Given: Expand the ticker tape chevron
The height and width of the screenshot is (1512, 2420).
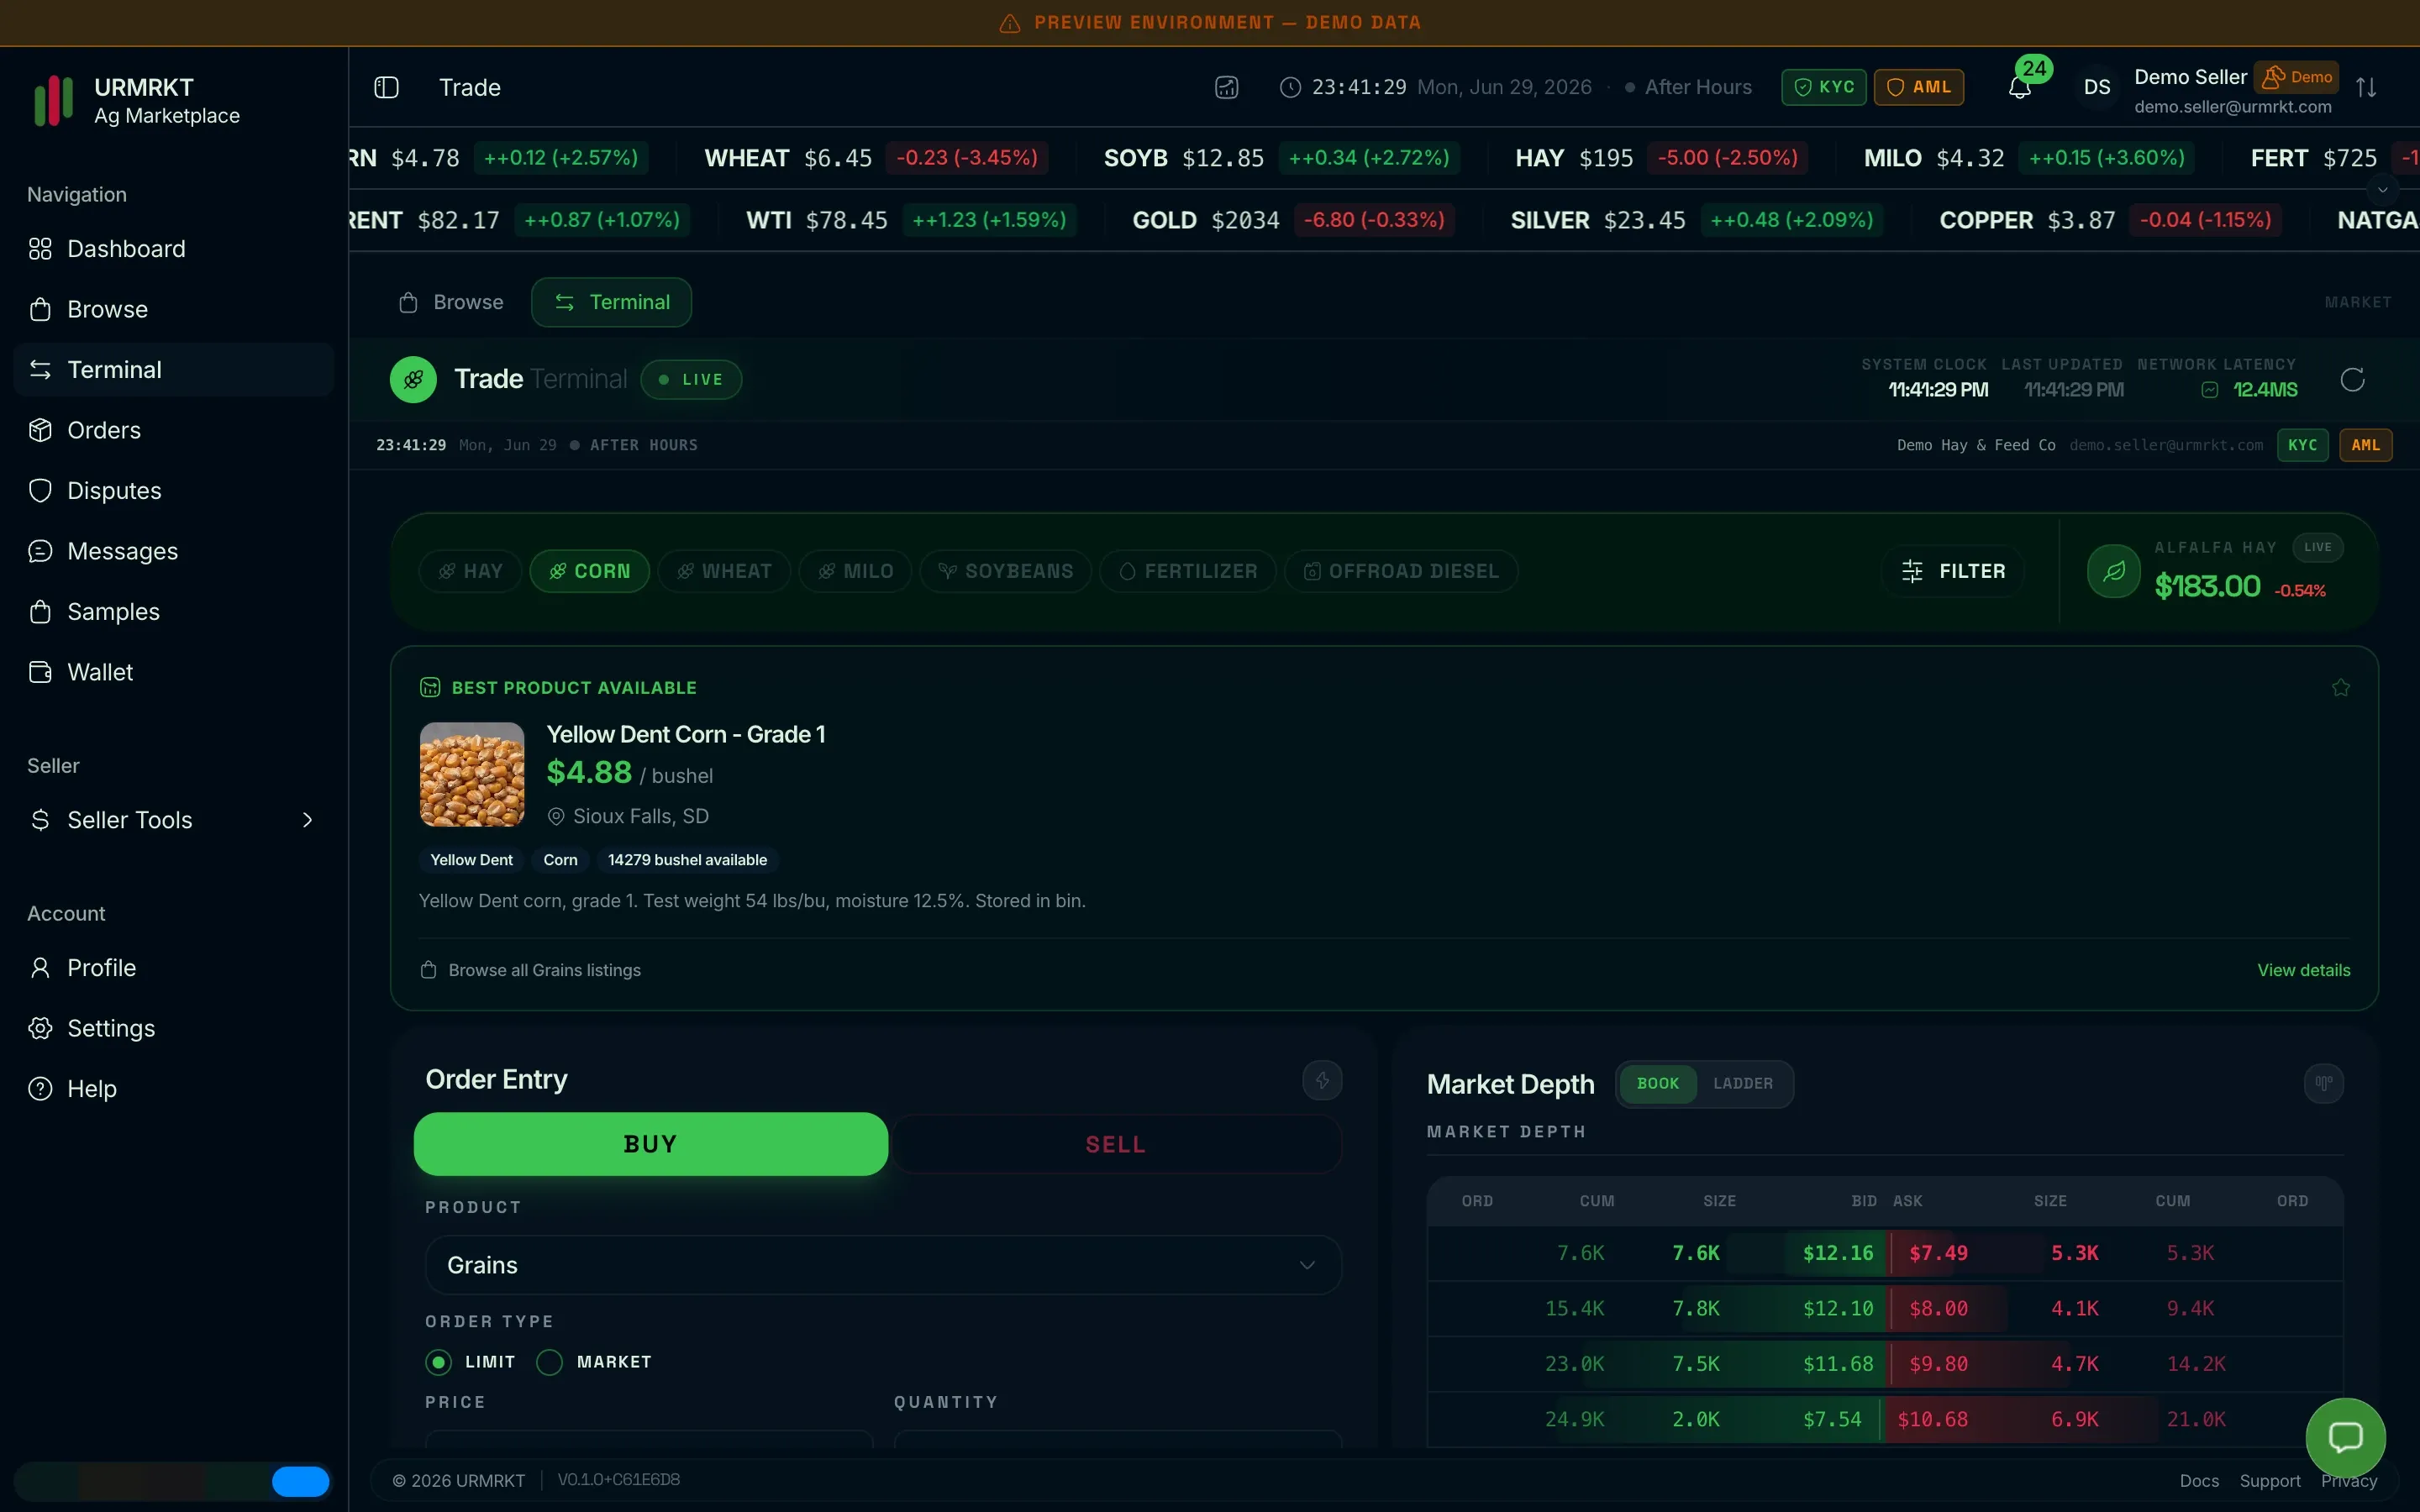Looking at the screenshot, I should [2382, 189].
